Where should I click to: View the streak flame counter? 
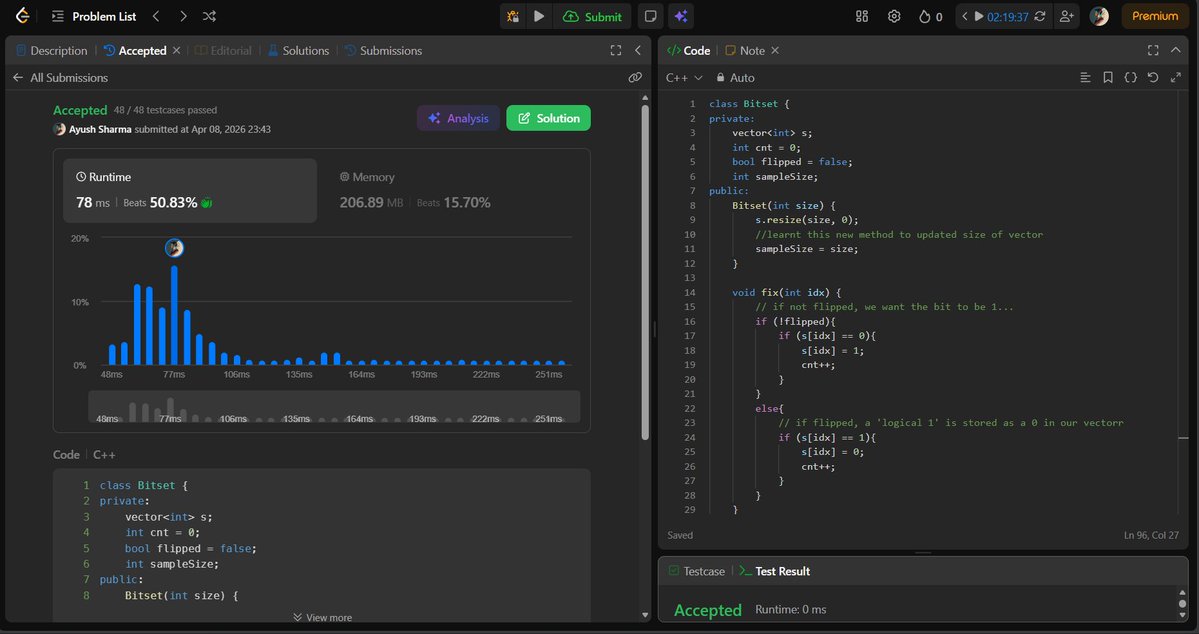[931, 16]
